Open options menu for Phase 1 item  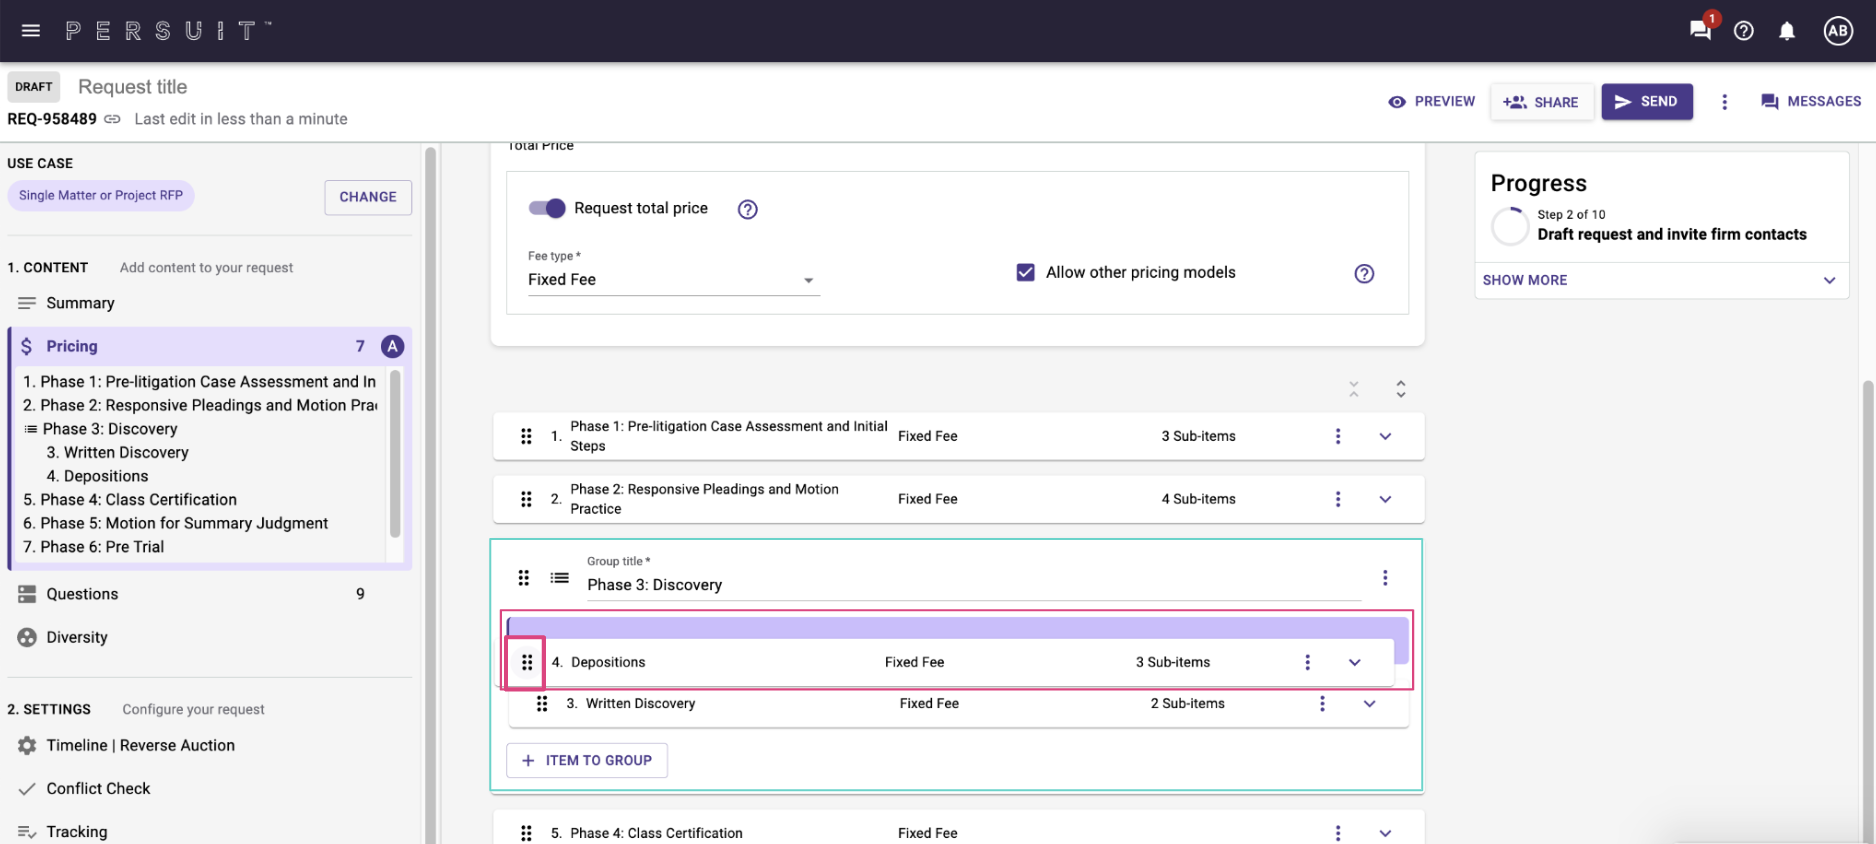pyautogui.click(x=1338, y=436)
